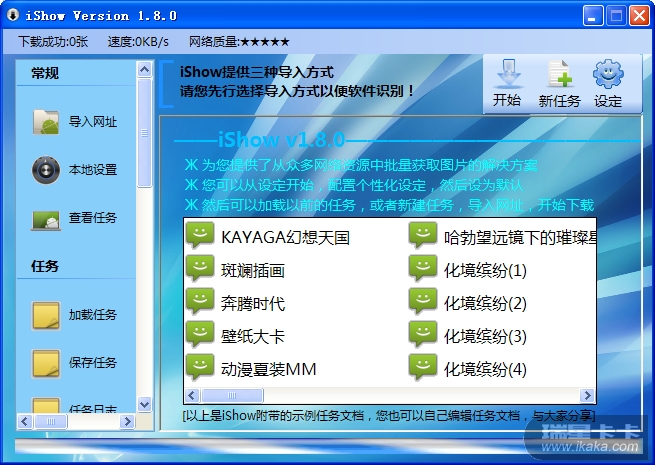Close the iShow window
Screen dimensions: 655x465
(640, 17)
